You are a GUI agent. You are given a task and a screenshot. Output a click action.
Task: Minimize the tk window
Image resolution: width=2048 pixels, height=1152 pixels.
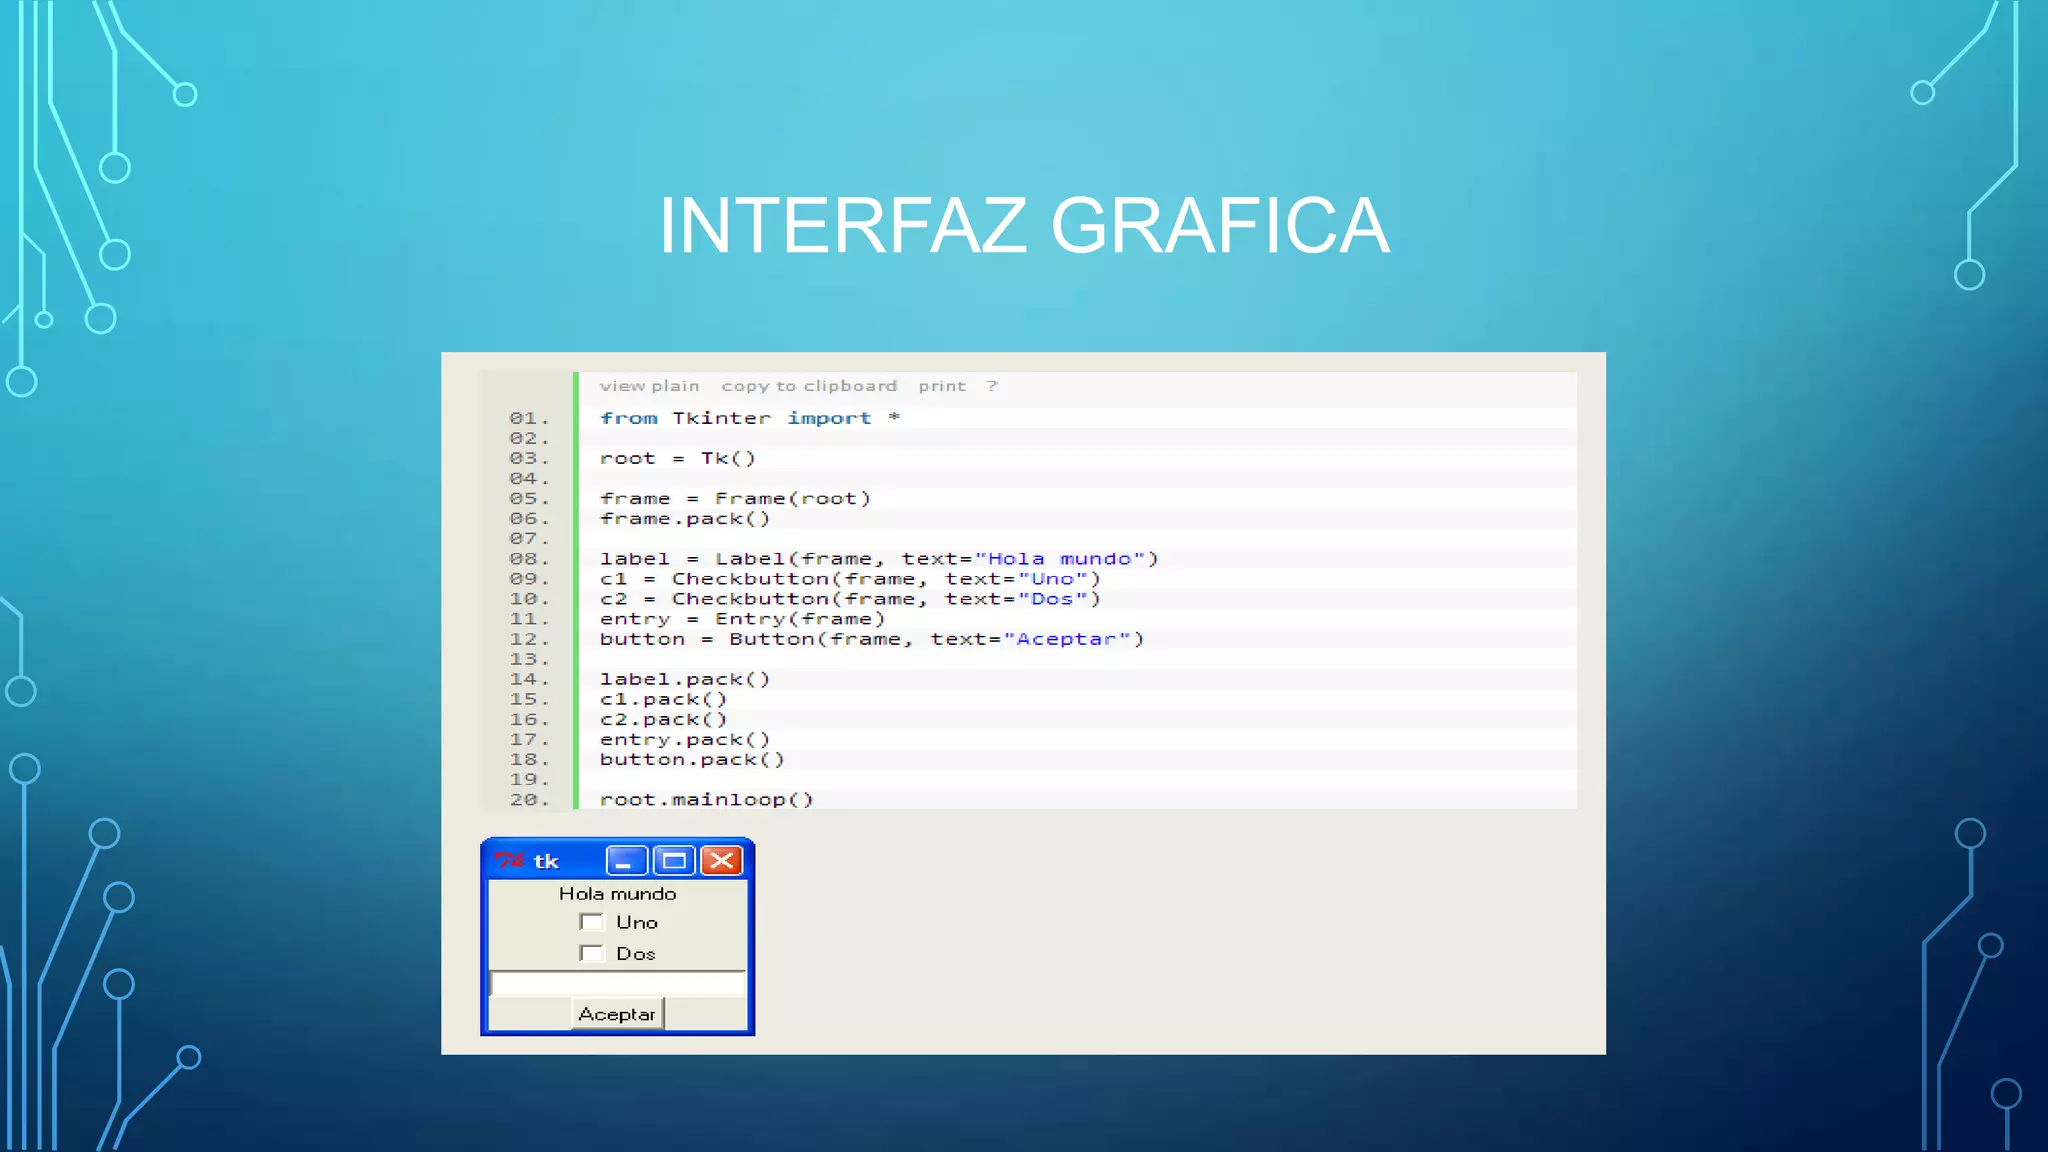[x=626, y=860]
